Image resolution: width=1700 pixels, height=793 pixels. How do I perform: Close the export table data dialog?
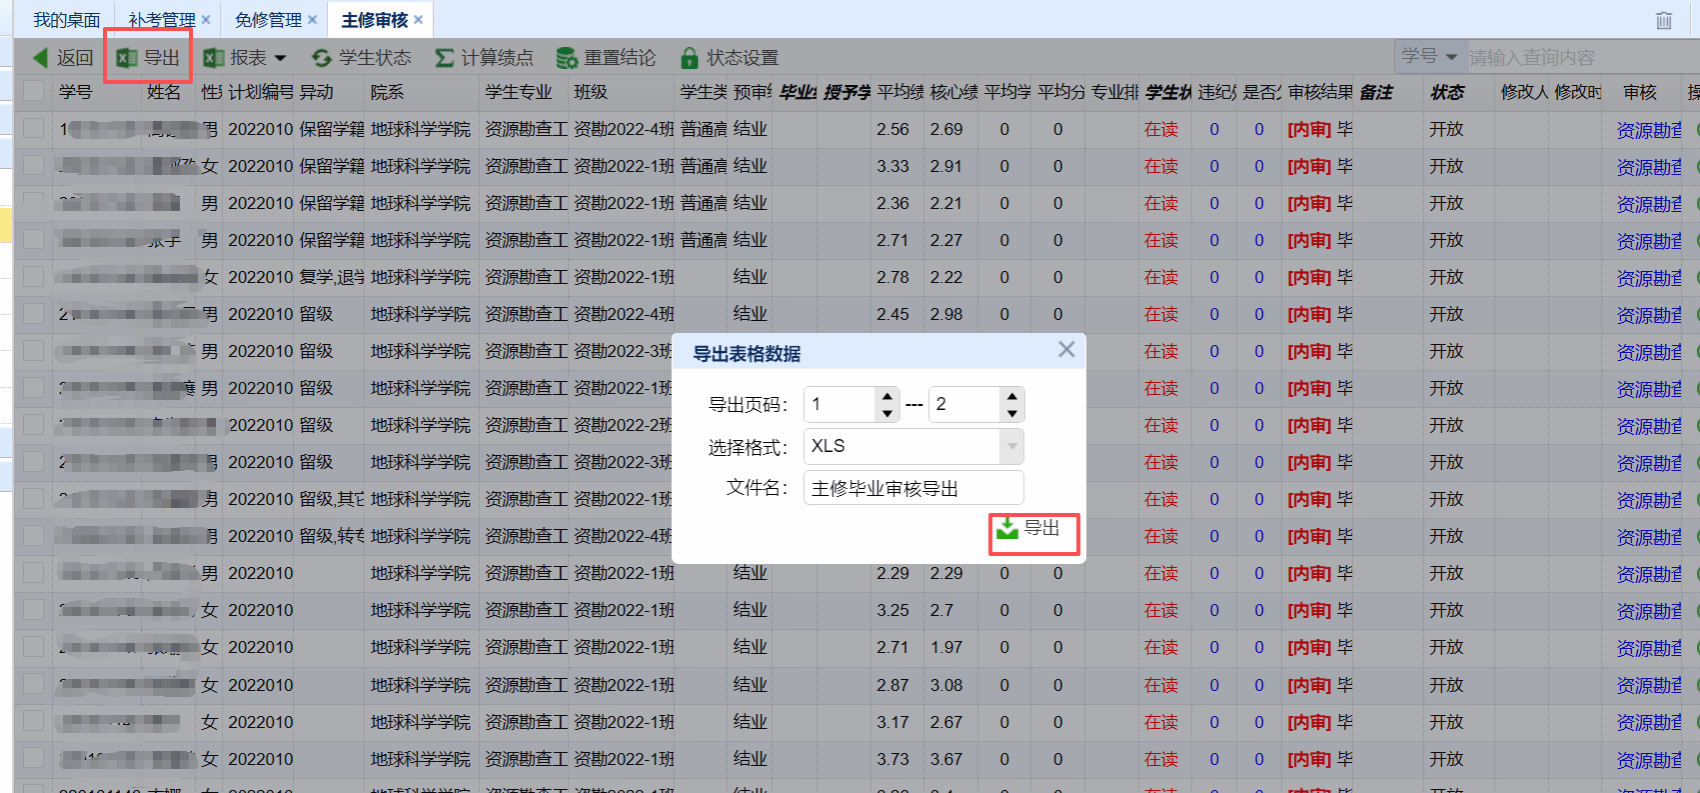click(1066, 349)
